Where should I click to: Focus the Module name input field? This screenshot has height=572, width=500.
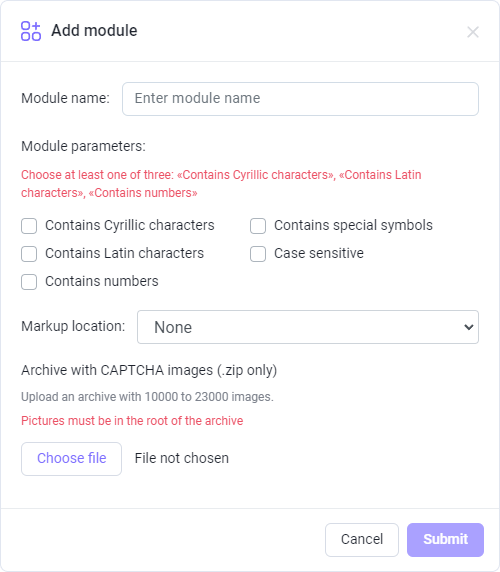(300, 99)
